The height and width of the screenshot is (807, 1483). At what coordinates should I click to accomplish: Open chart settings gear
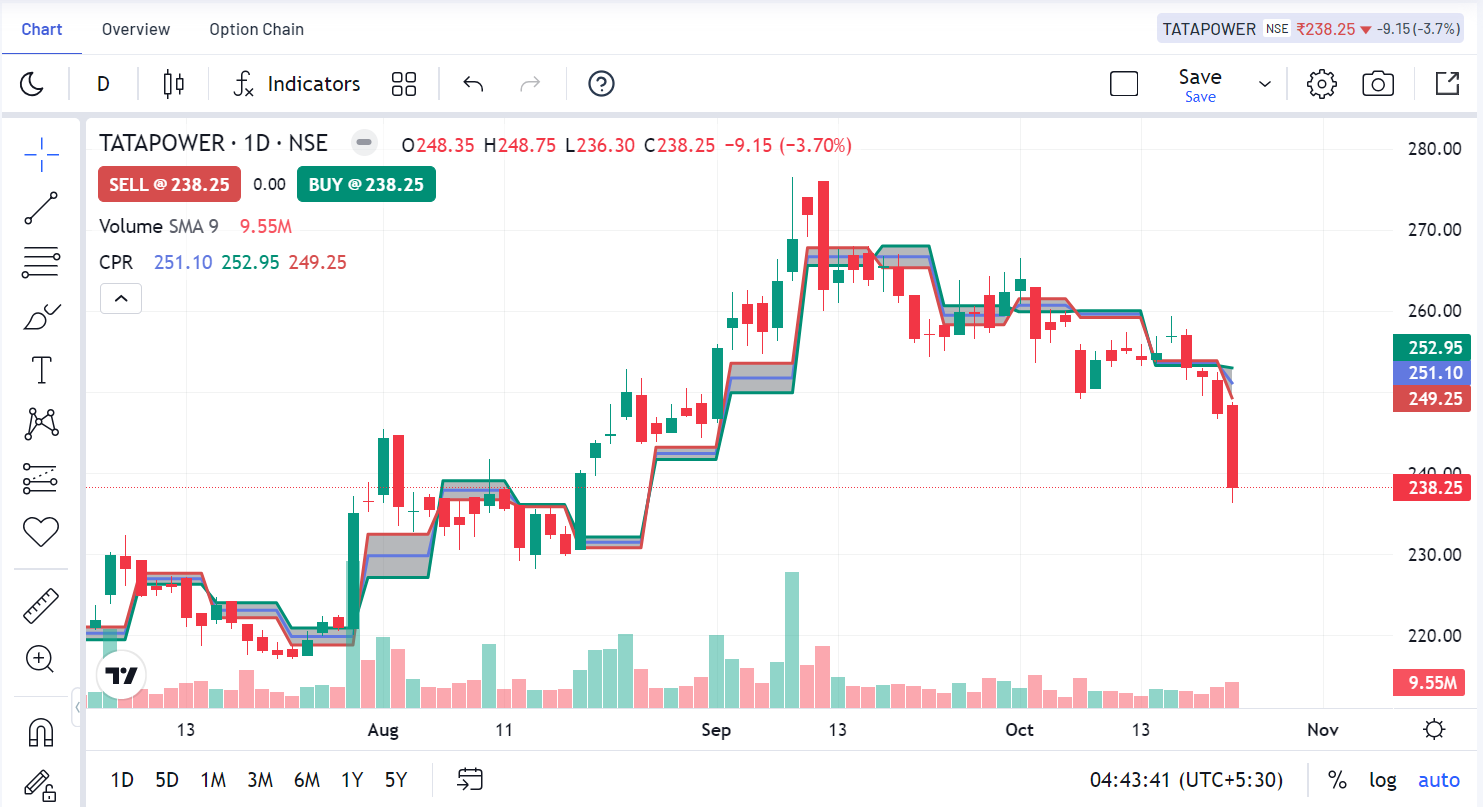click(x=1322, y=84)
